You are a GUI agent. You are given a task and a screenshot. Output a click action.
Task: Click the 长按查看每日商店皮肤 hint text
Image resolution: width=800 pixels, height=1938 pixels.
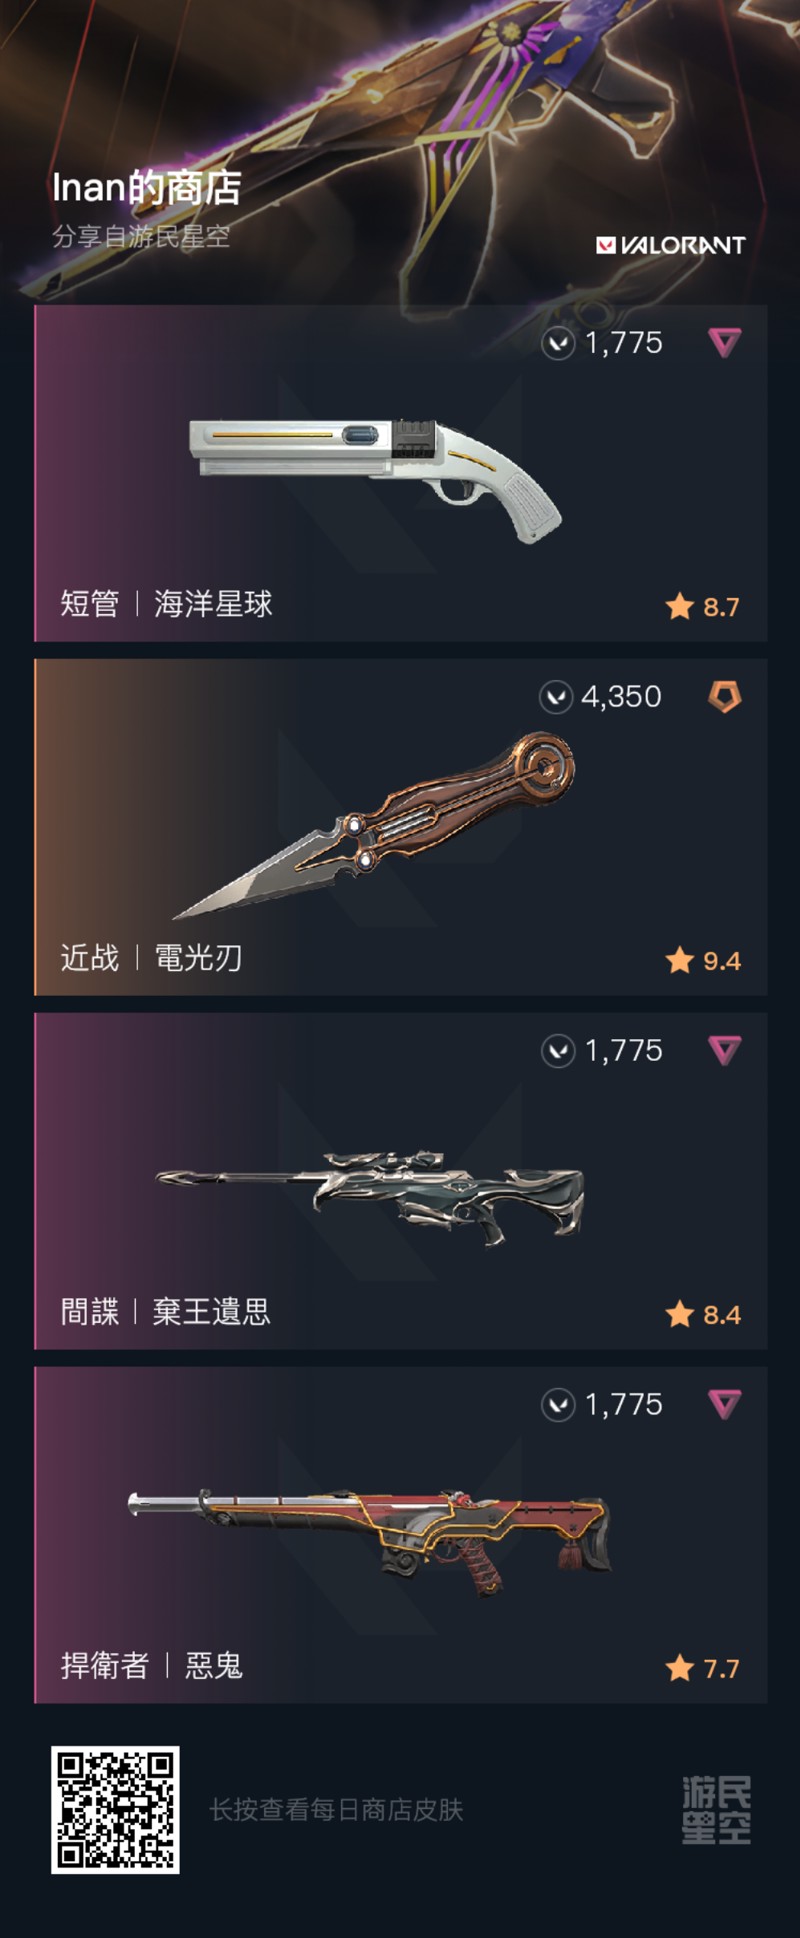[x=336, y=1810]
